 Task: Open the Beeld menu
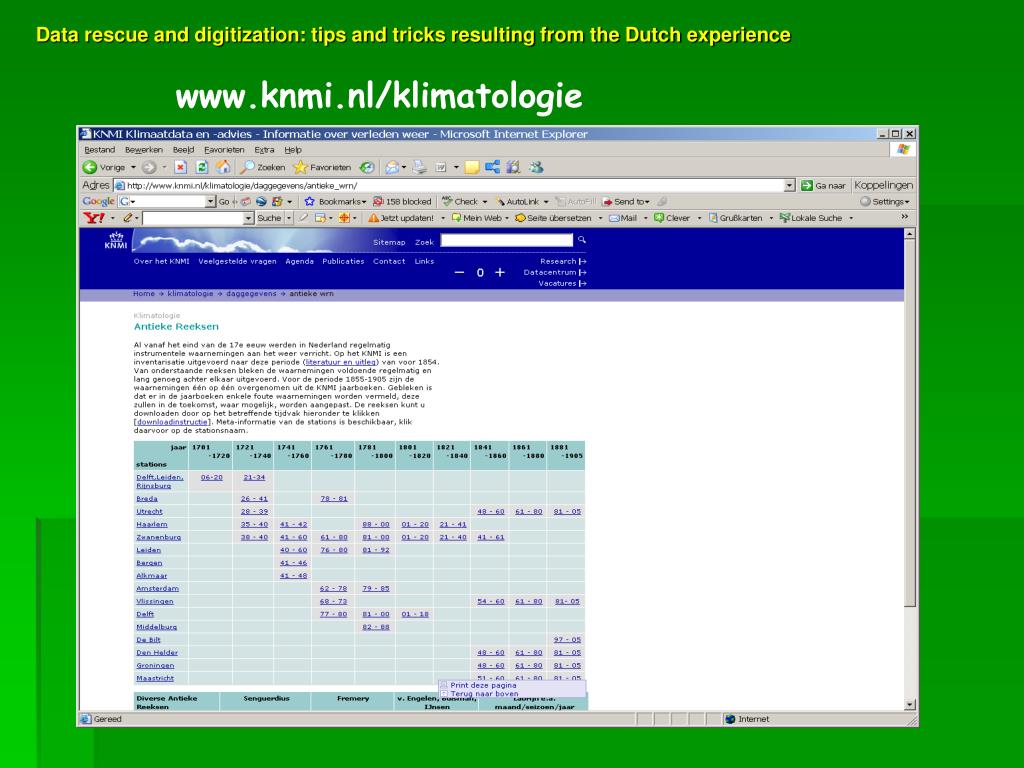tap(184, 150)
